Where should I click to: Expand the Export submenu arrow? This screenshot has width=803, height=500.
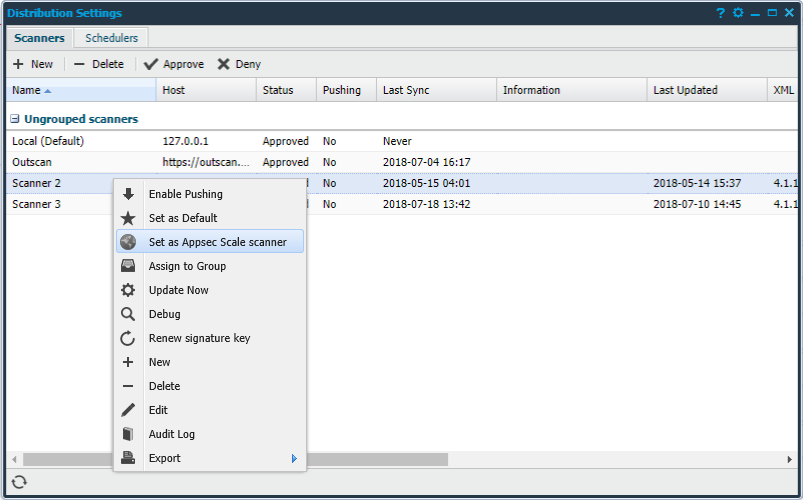[294, 458]
